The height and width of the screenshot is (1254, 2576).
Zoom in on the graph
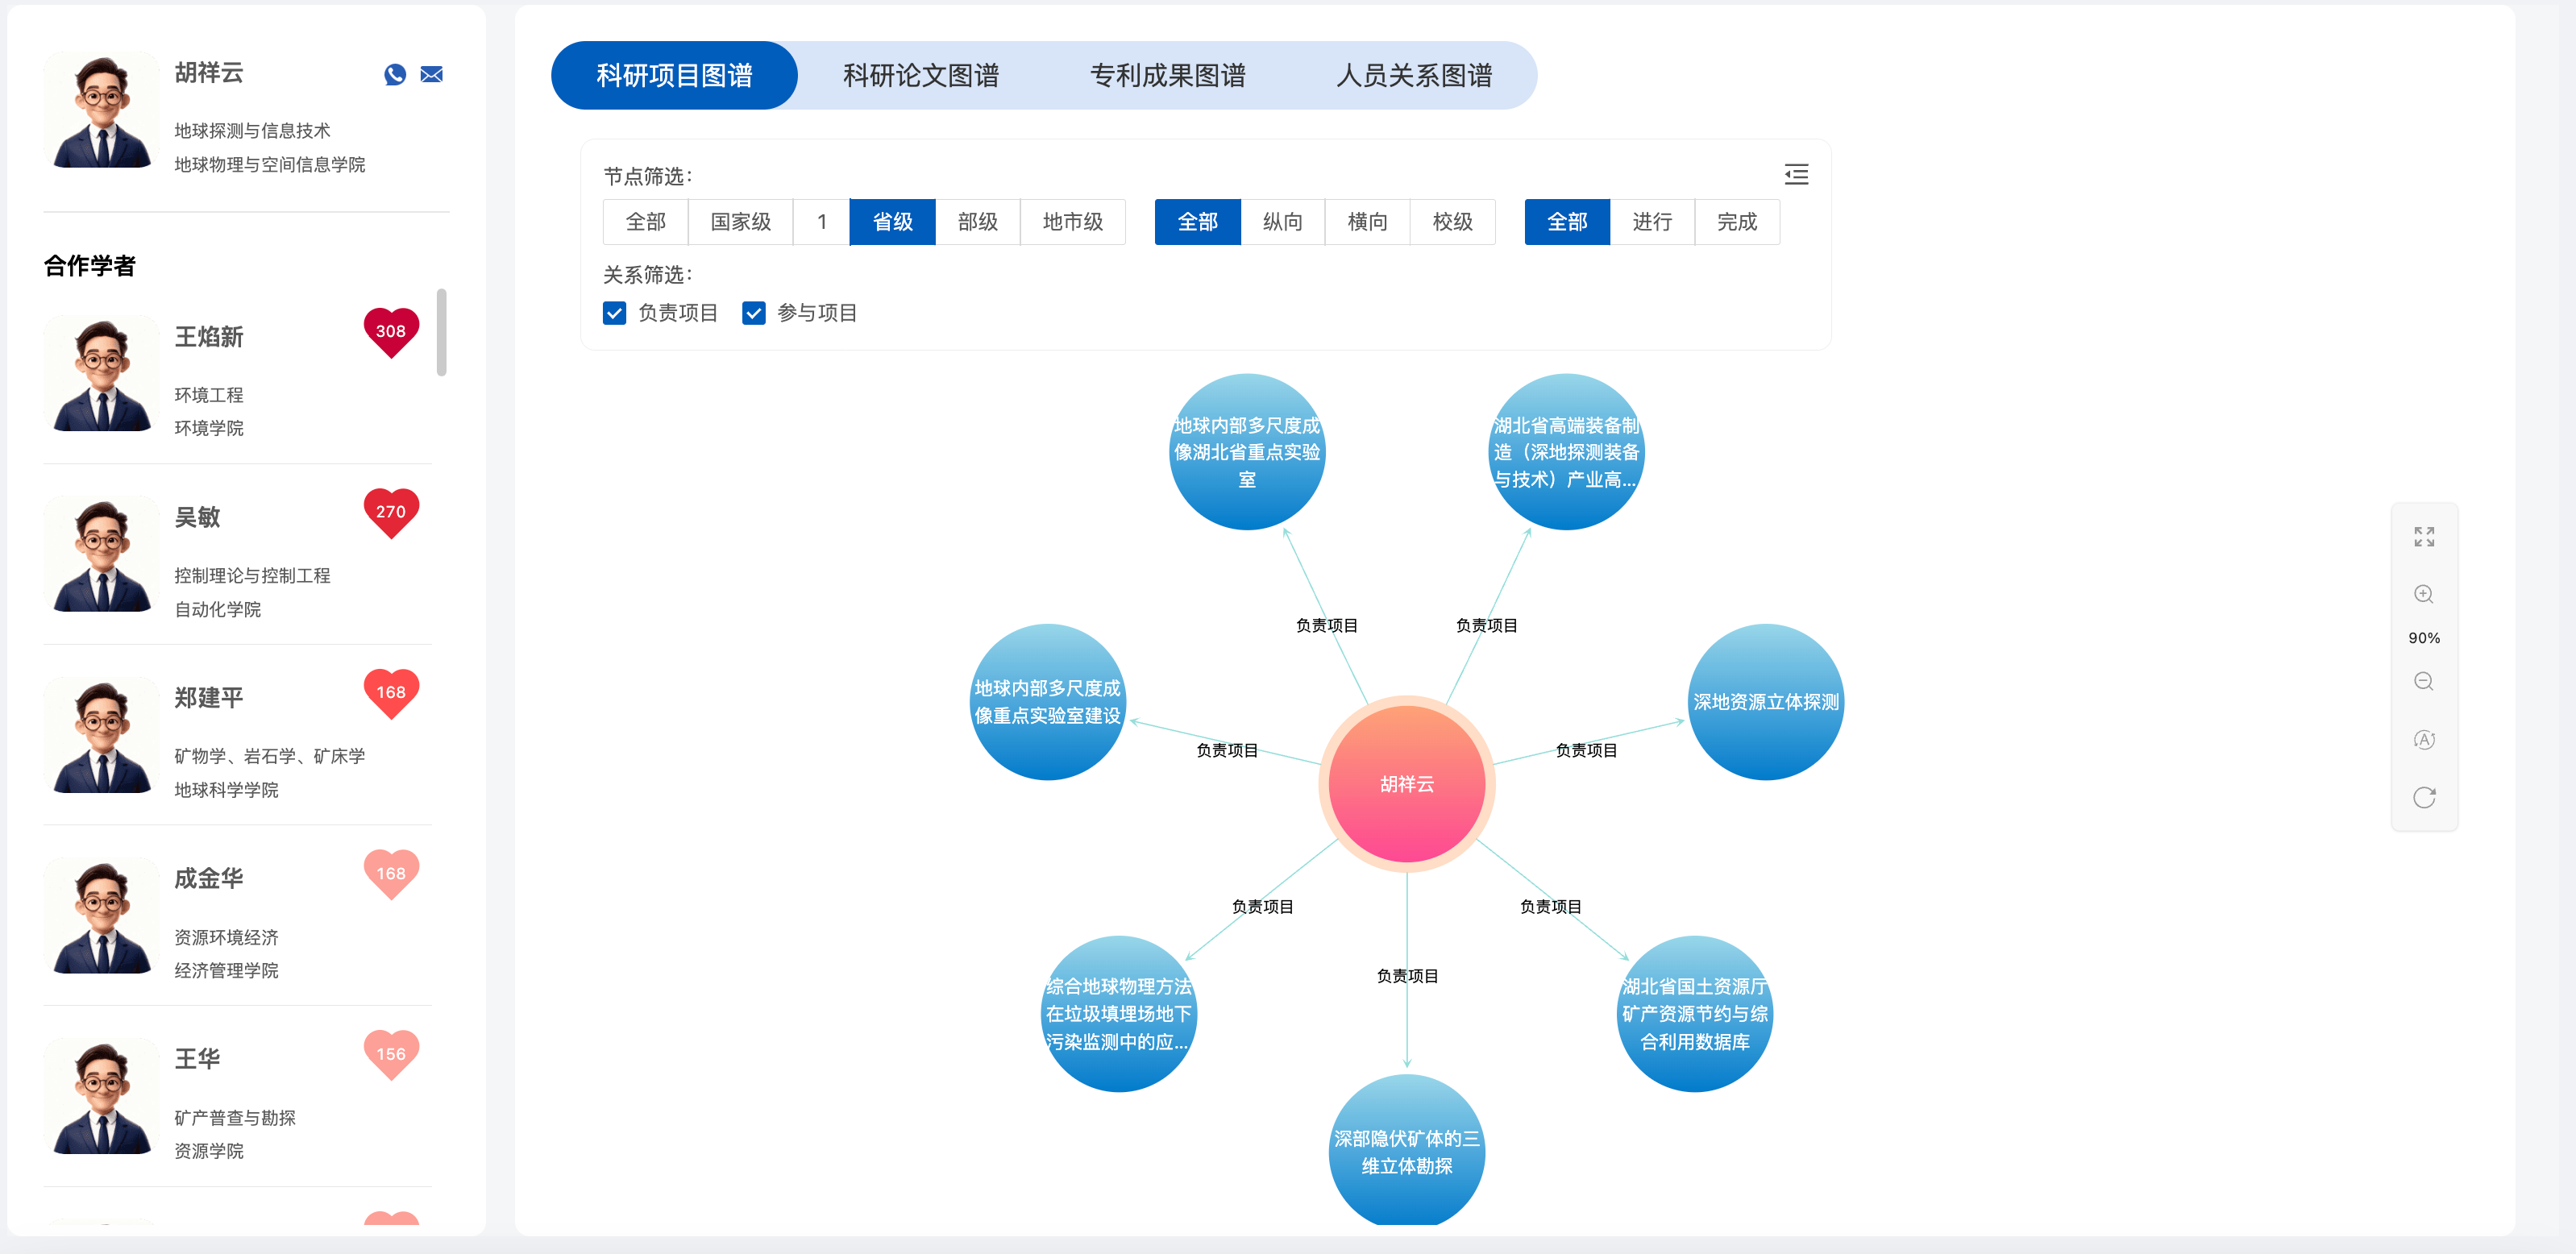tap(2424, 594)
